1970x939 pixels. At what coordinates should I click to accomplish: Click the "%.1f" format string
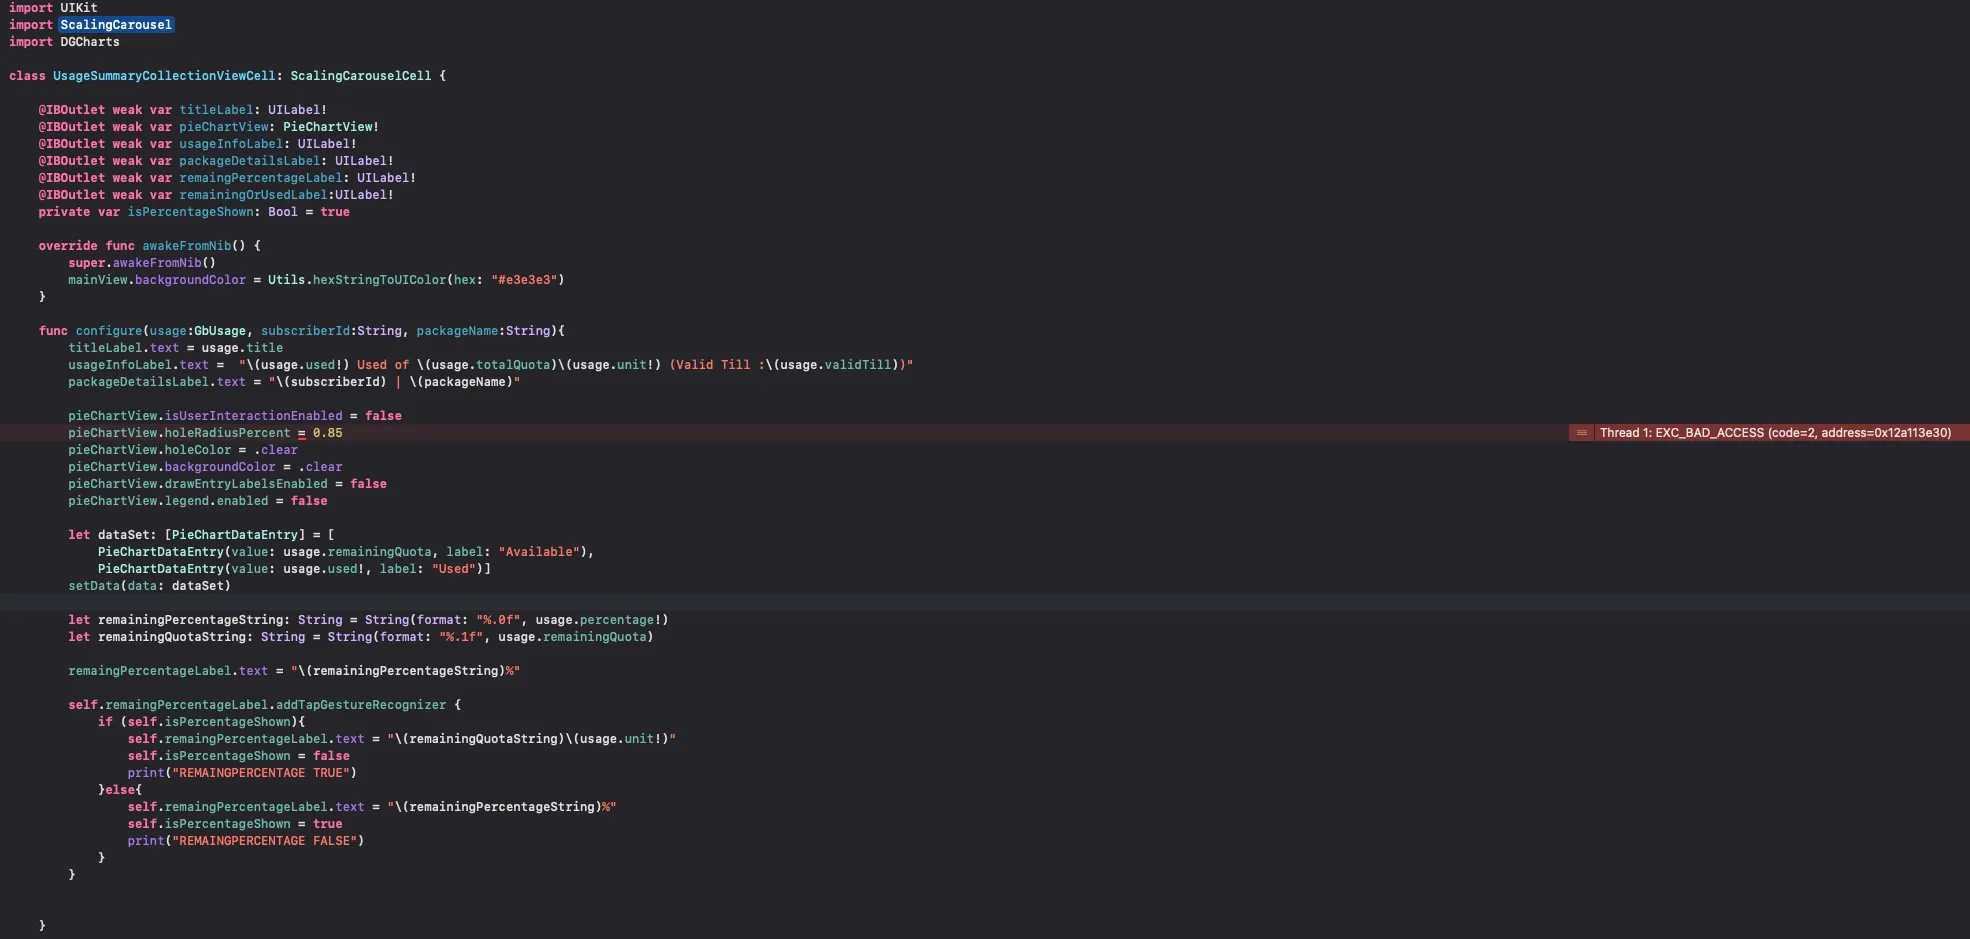(461, 637)
